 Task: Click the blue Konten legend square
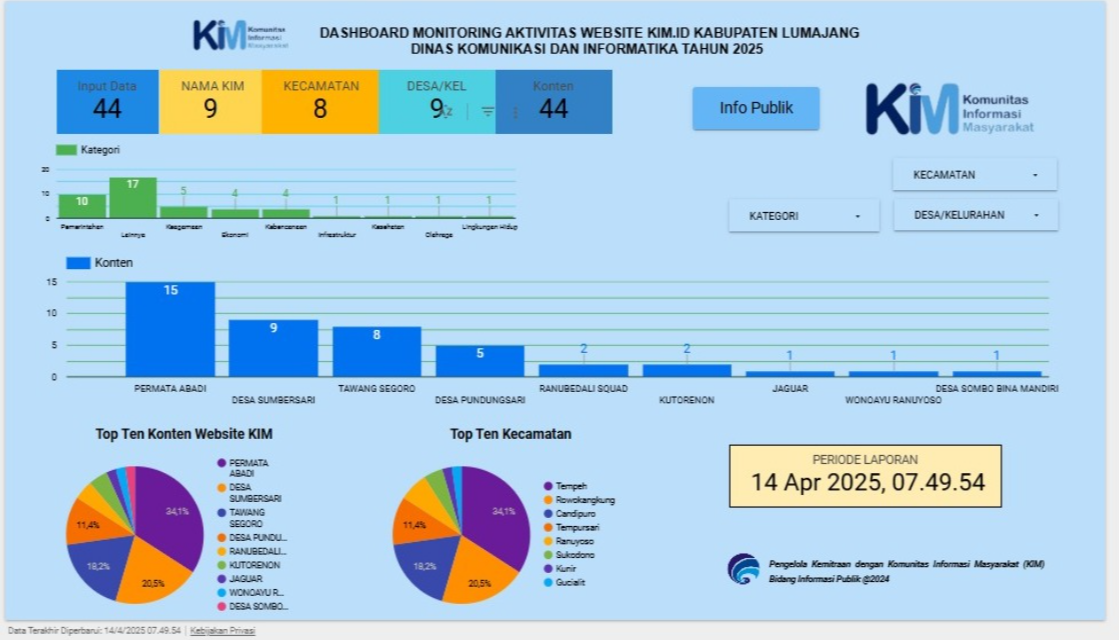(78, 263)
